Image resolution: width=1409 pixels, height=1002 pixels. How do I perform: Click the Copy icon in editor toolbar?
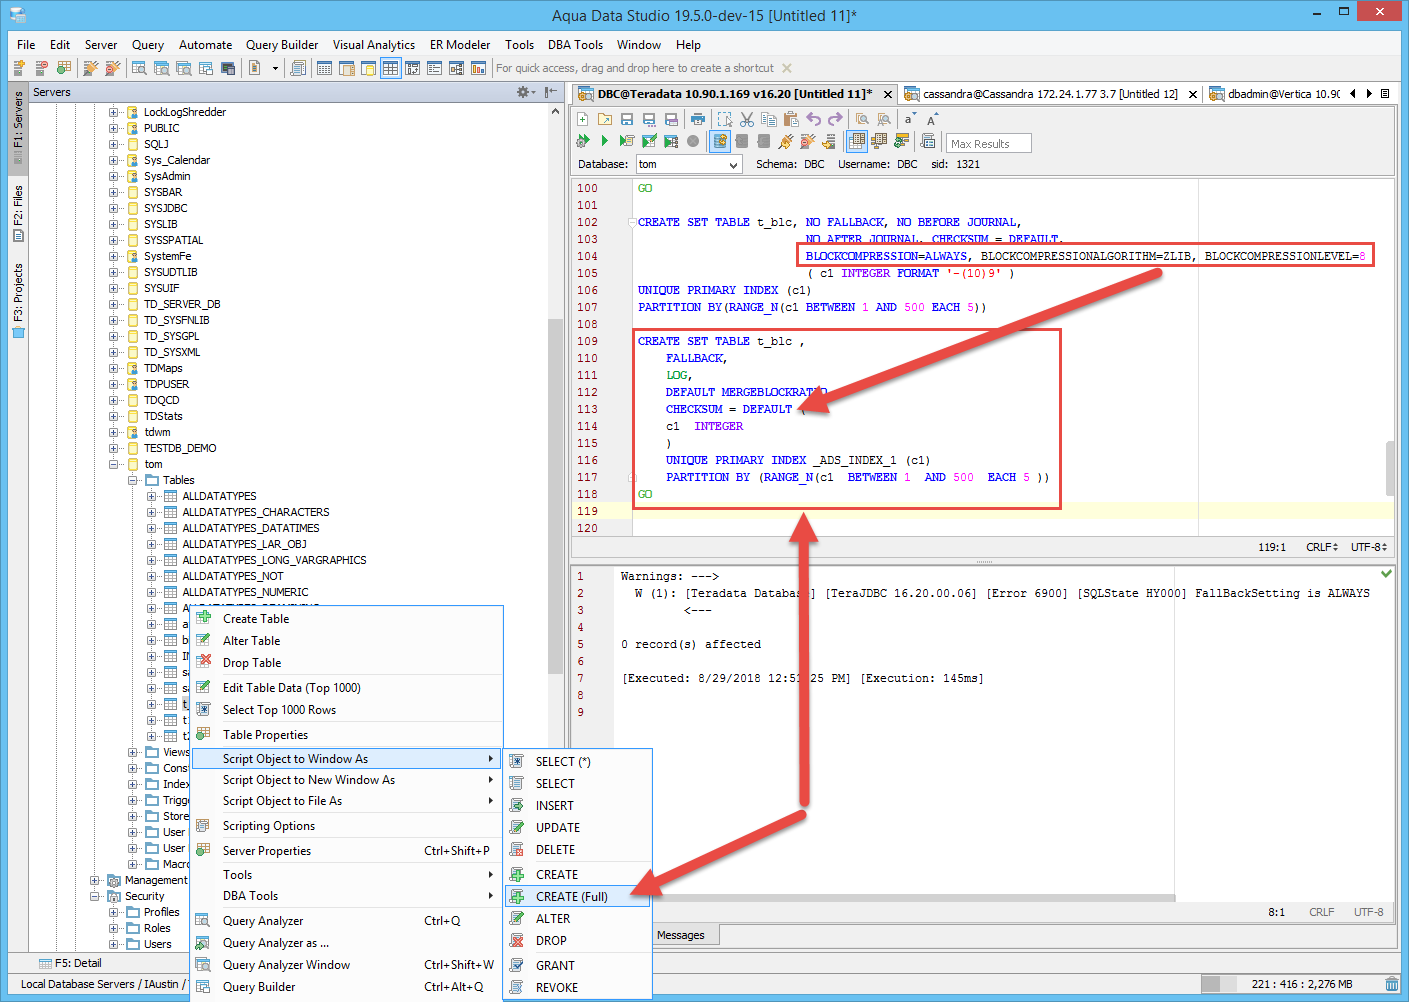tap(769, 119)
